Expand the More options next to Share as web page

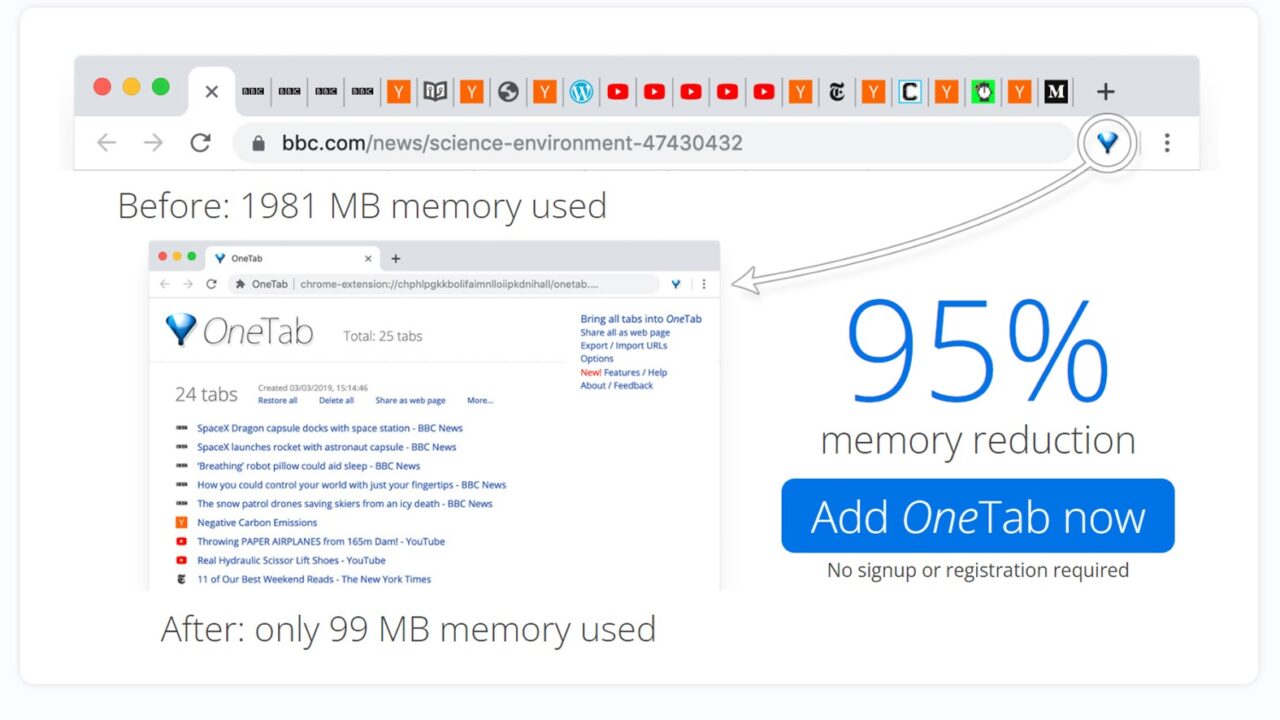(480, 400)
